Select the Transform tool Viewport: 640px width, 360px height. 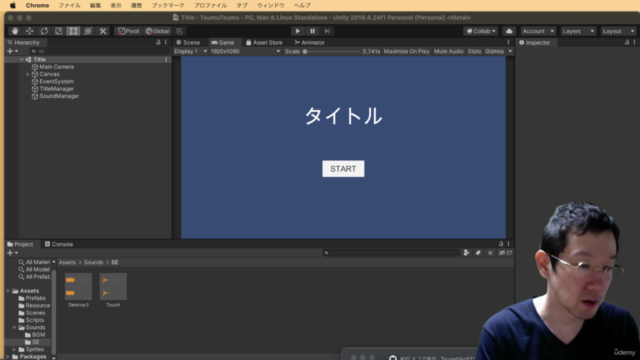click(88, 31)
